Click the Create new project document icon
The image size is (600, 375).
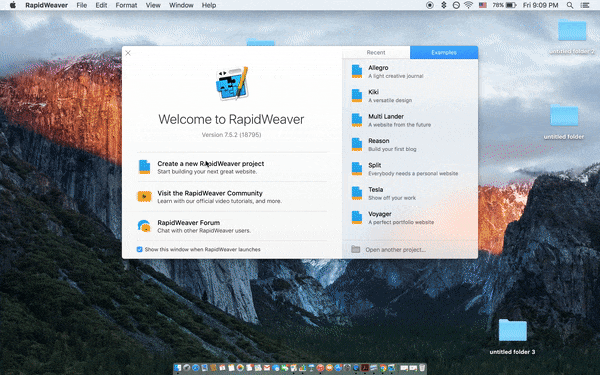click(144, 167)
